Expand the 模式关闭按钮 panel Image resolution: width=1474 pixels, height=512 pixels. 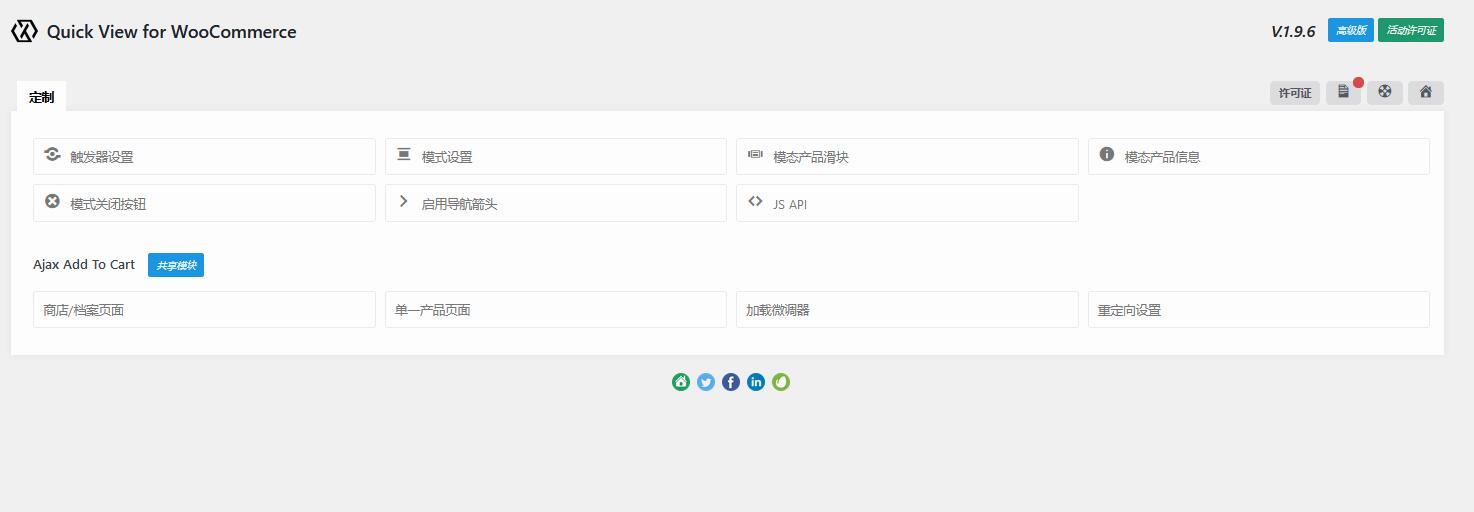tap(204, 203)
